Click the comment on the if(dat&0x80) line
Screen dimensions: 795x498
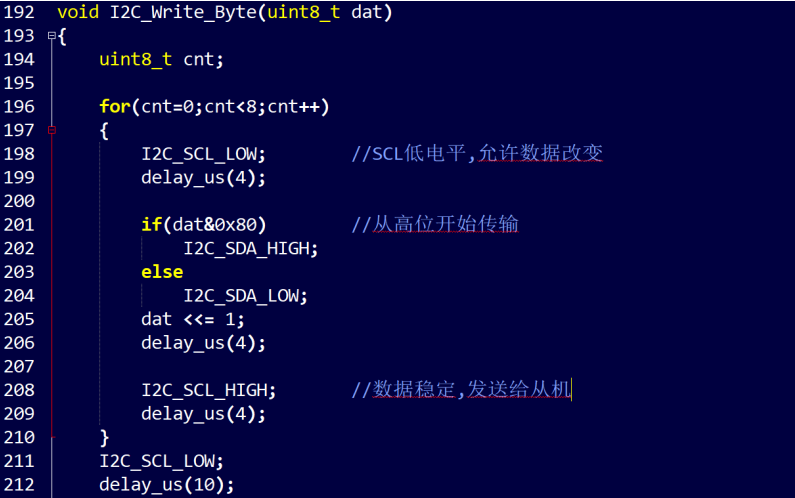coord(435,225)
